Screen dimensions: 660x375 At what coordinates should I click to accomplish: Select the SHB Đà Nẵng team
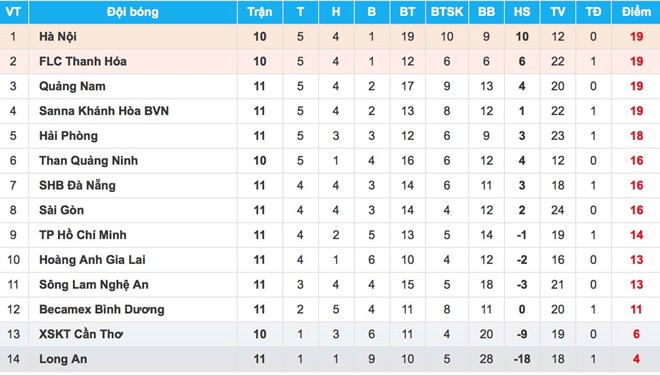77,186
